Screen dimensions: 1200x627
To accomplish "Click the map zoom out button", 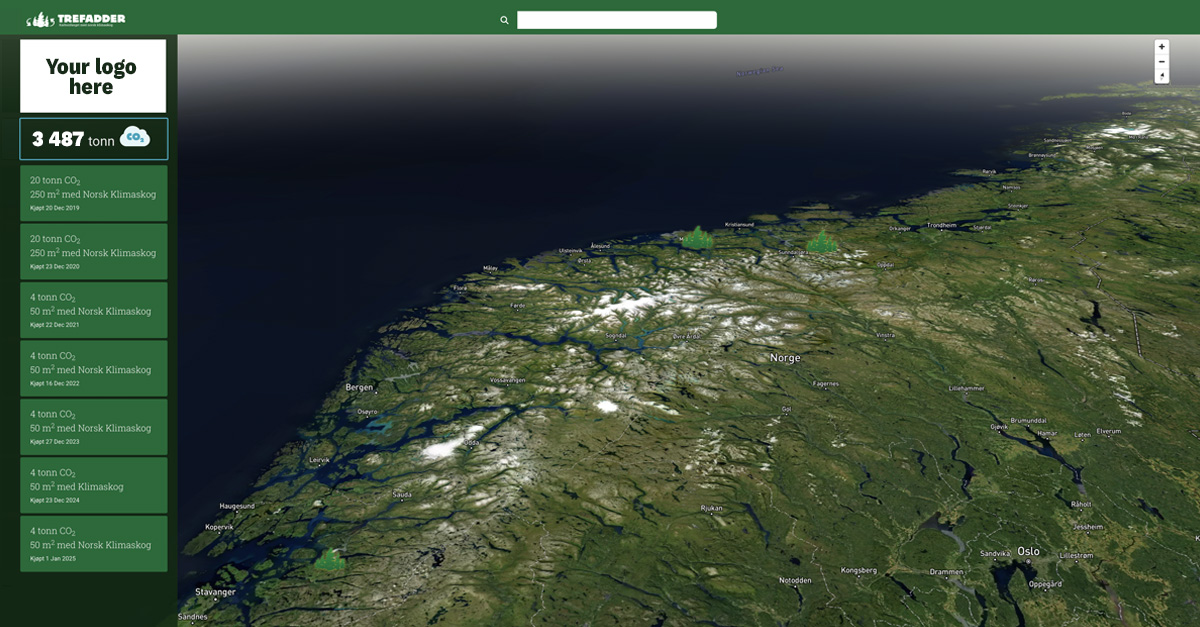I will [1161, 62].
